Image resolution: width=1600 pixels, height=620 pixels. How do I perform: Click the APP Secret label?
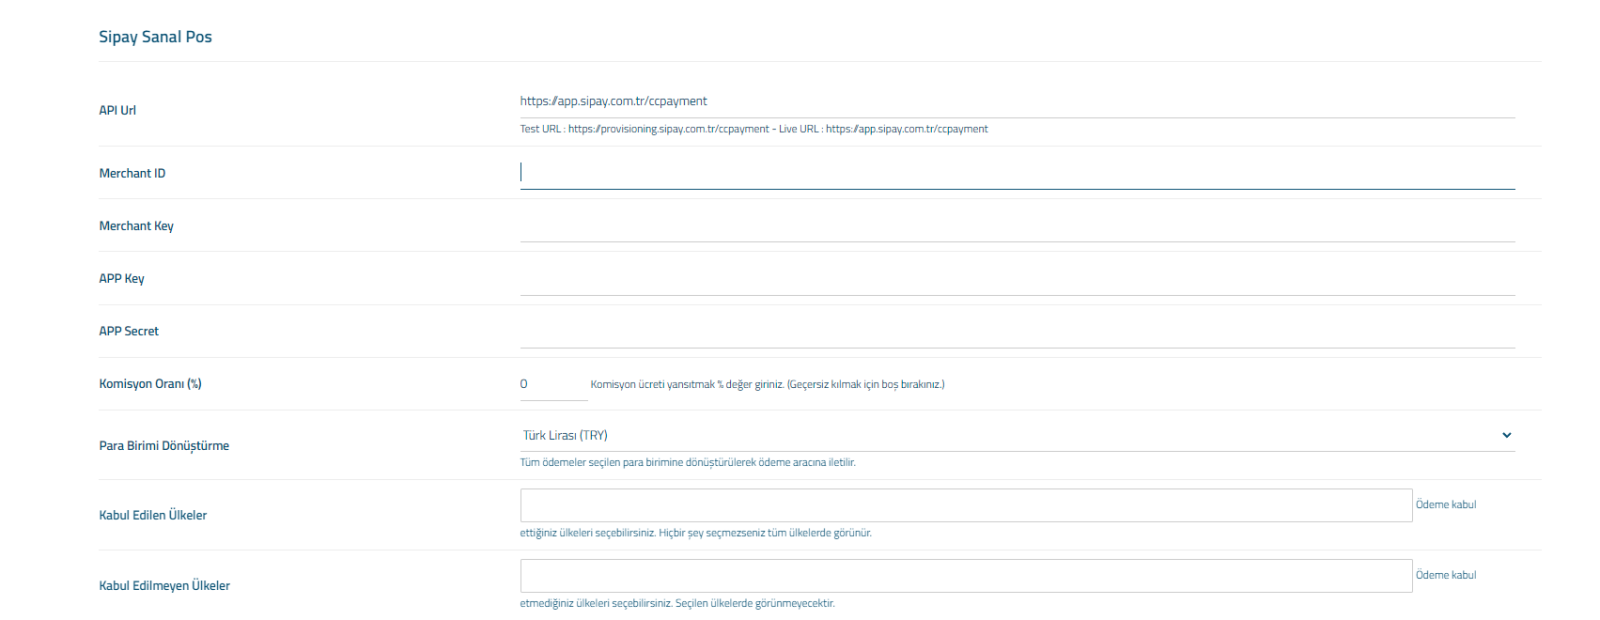(x=128, y=331)
